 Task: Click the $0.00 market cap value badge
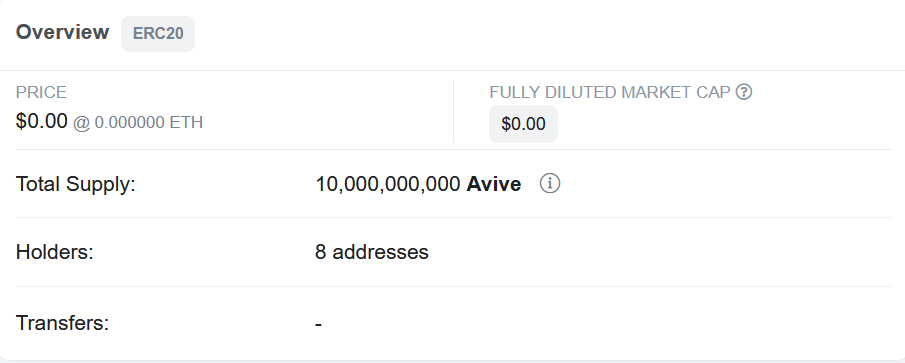pyautogui.click(x=523, y=124)
